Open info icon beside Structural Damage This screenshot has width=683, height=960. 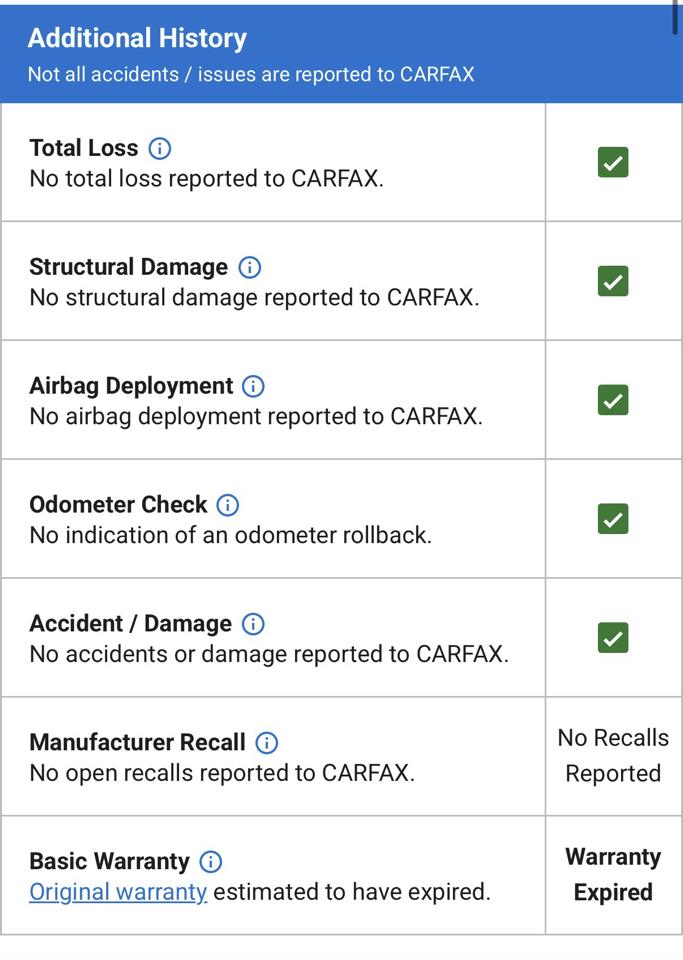click(x=249, y=267)
